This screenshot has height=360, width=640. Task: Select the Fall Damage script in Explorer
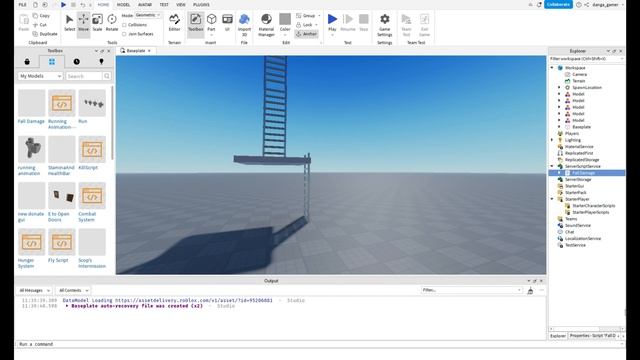coord(583,173)
